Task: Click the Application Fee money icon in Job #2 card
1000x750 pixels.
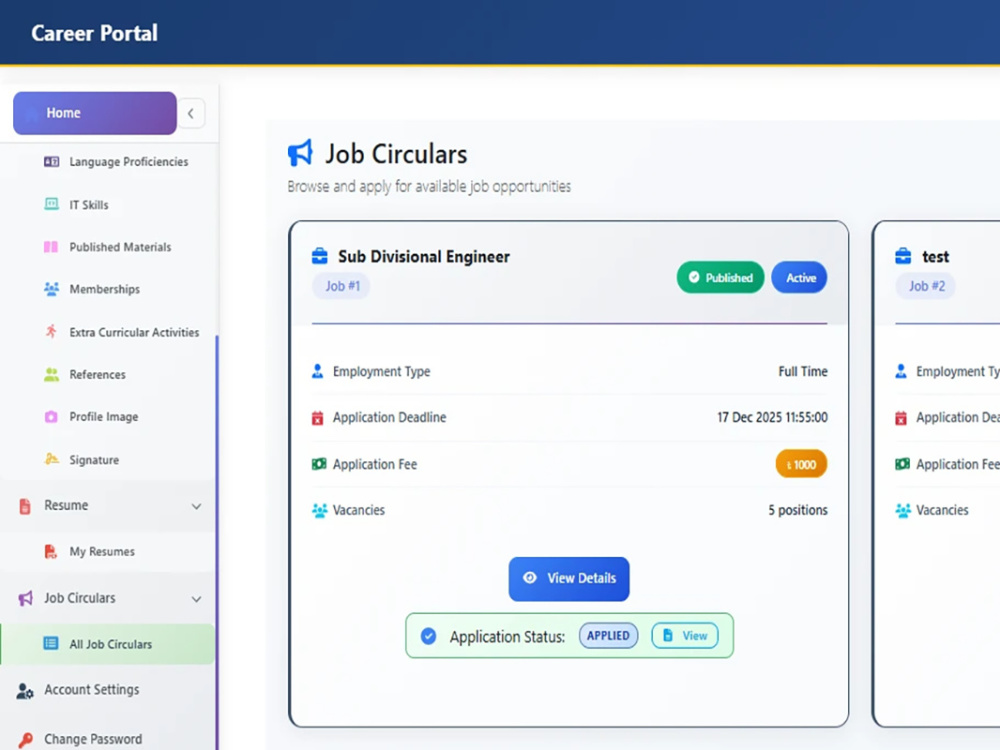Action: point(902,464)
